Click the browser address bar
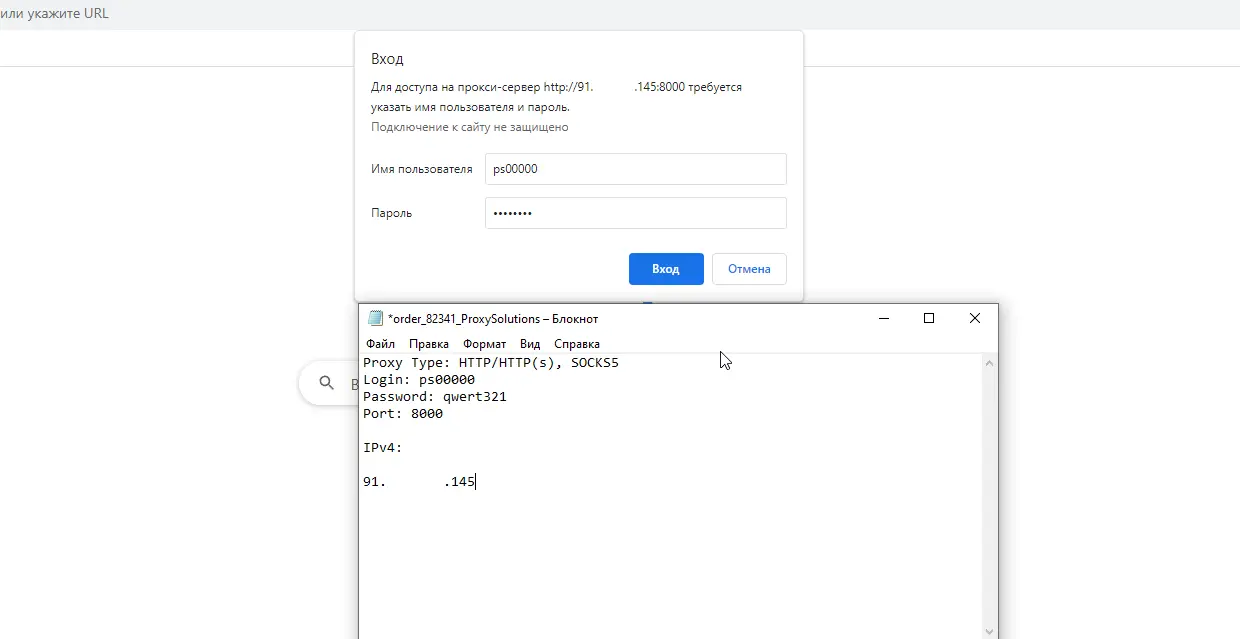1240x639 pixels. [x=150, y=13]
